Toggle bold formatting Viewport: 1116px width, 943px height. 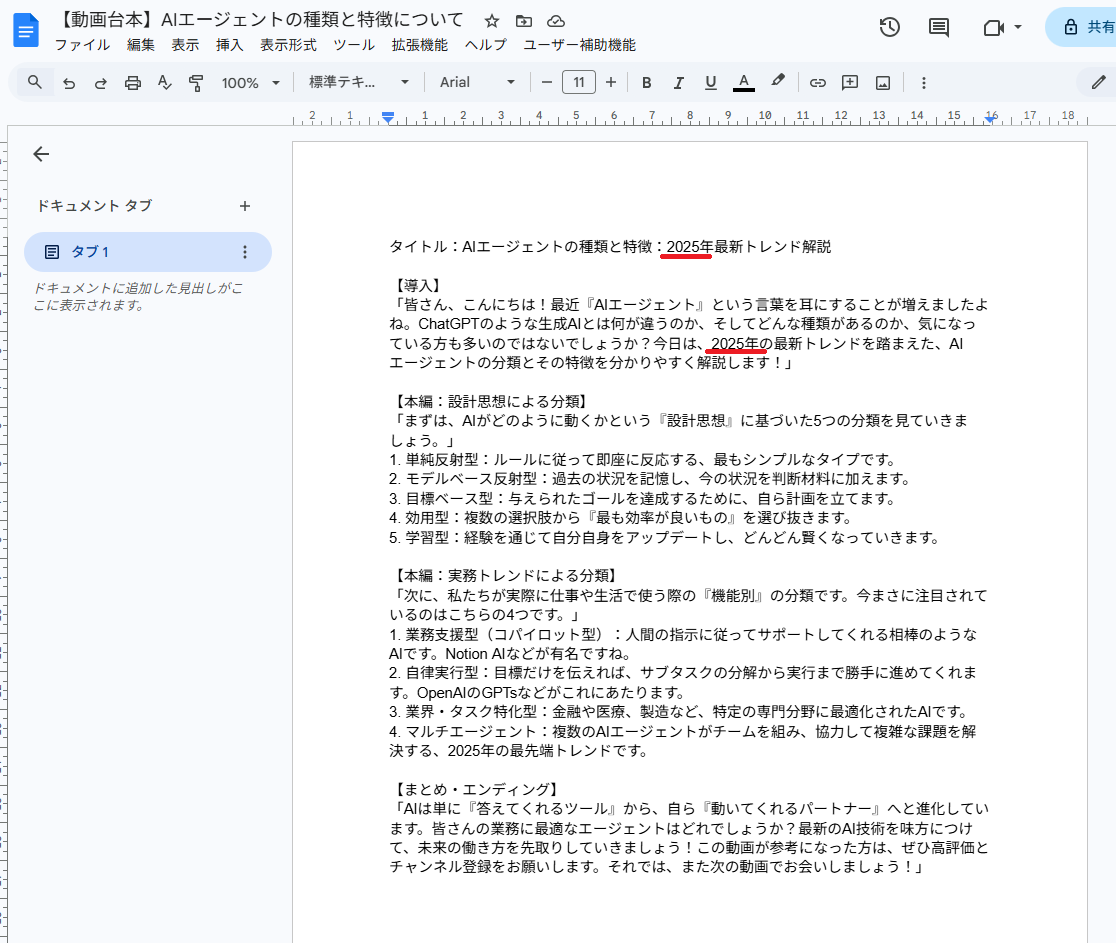click(646, 83)
